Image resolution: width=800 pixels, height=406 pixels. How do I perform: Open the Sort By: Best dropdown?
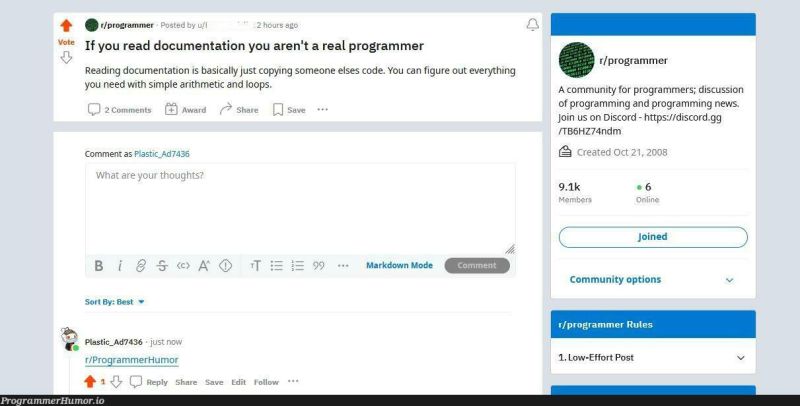point(115,302)
